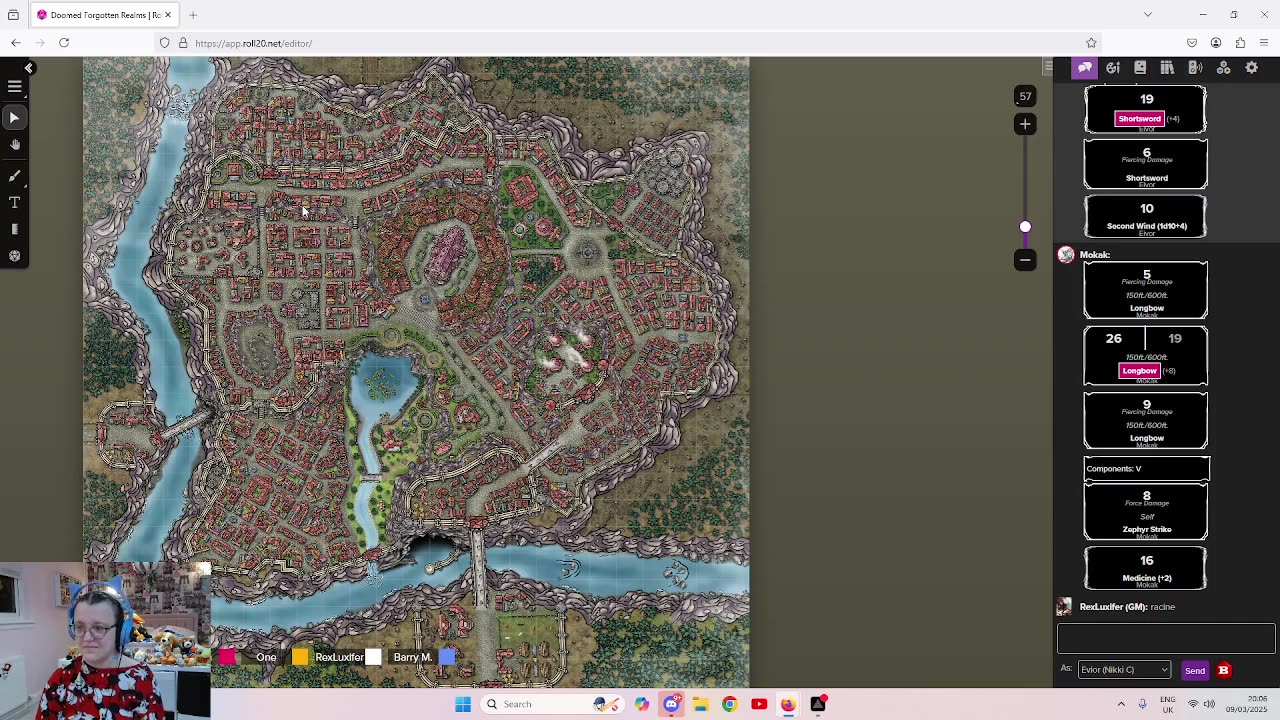Open the Firefox account icon
Screen dimensions: 1280x720
pyautogui.click(x=1216, y=43)
